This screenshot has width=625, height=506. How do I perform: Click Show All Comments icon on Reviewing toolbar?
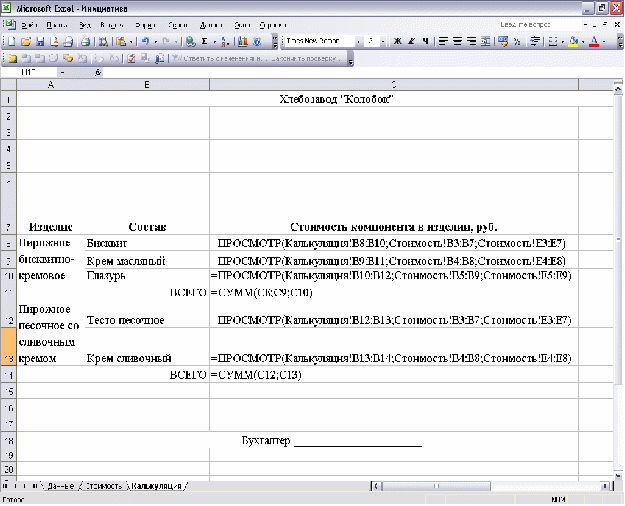click(x=68, y=59)
